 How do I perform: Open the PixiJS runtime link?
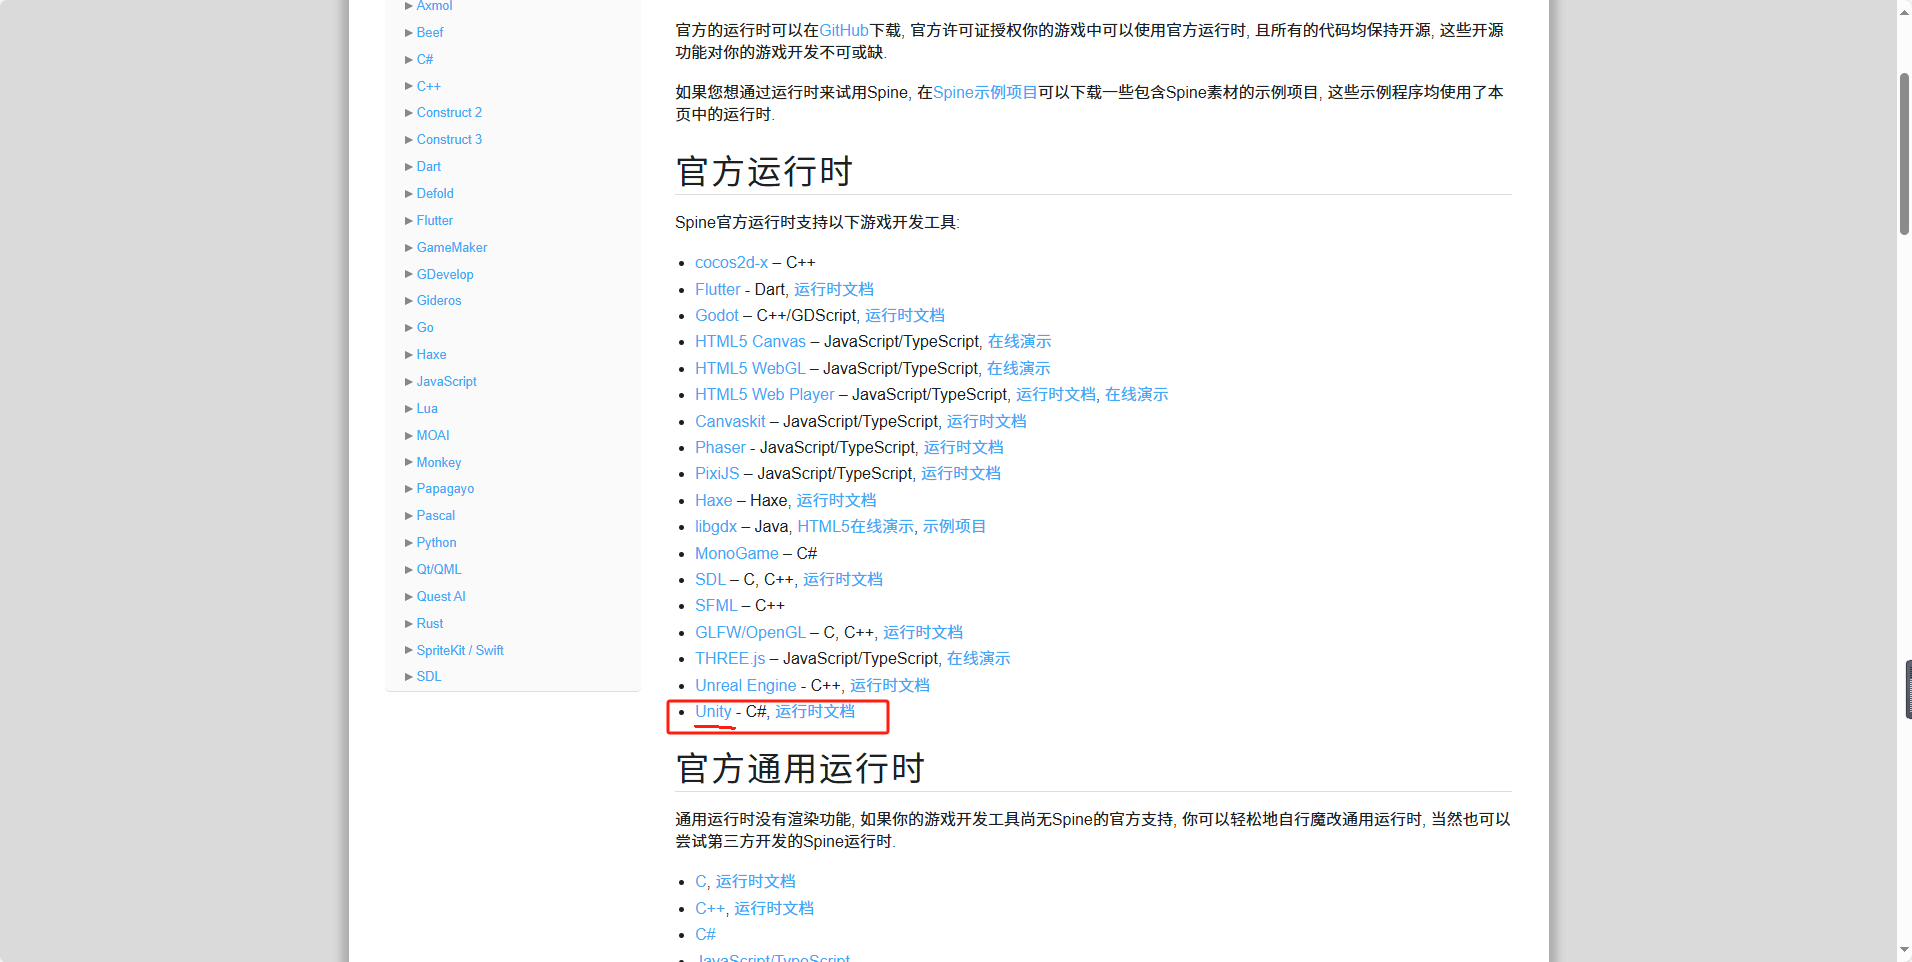point(717,473)
